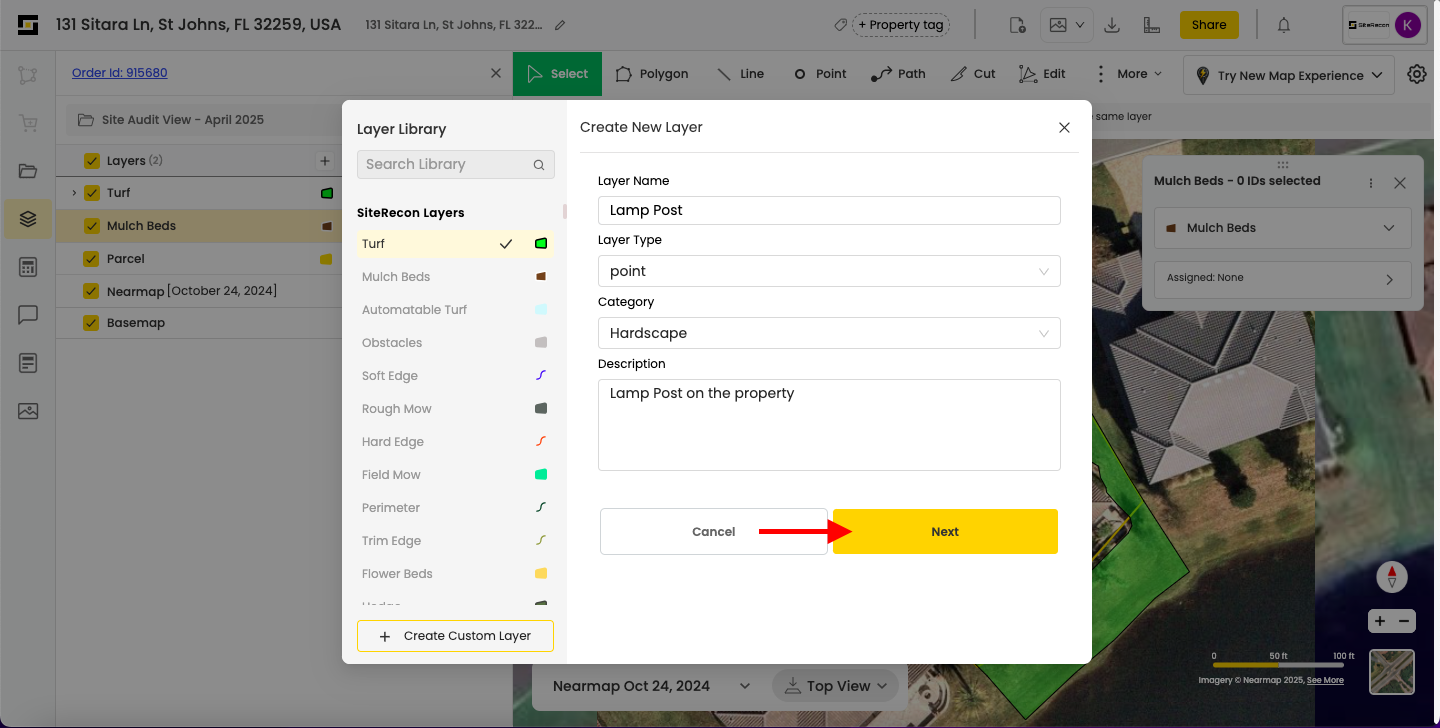Click the yellow Next button

pos(945,532)
